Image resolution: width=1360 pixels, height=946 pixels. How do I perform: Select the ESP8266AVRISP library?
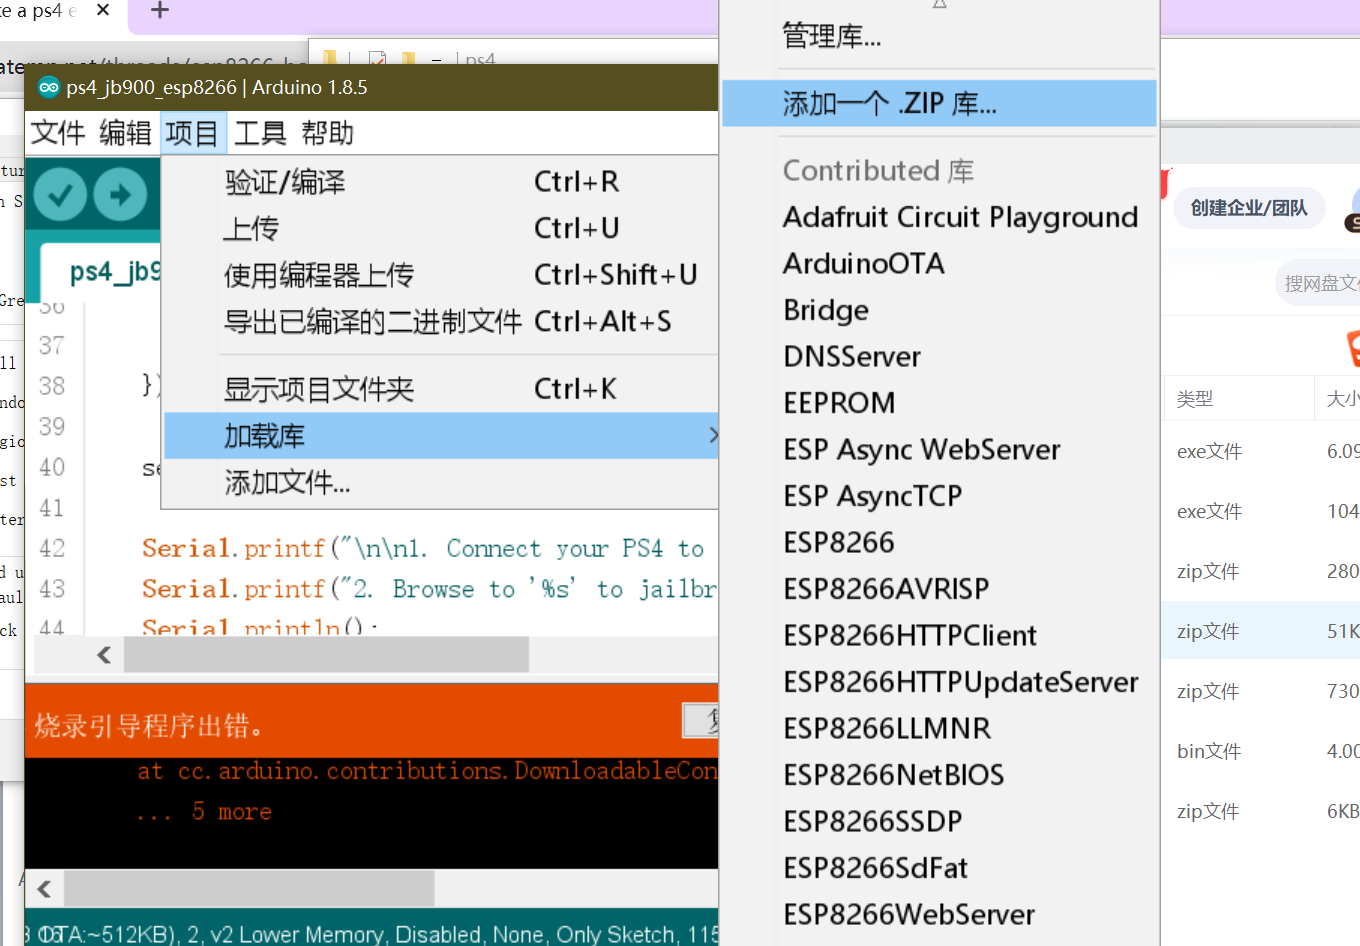pyautogui.click(x=939, y=589)
